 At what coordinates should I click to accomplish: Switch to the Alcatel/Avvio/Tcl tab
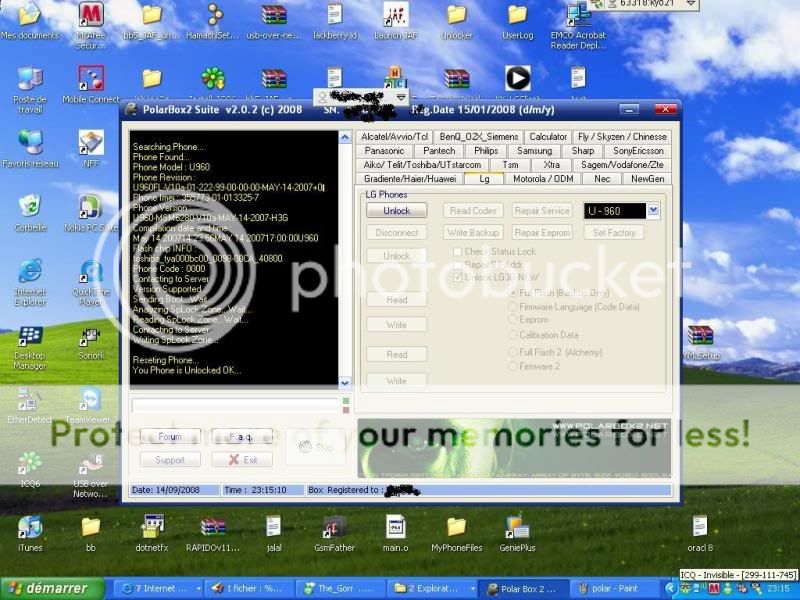pos(394,137)
